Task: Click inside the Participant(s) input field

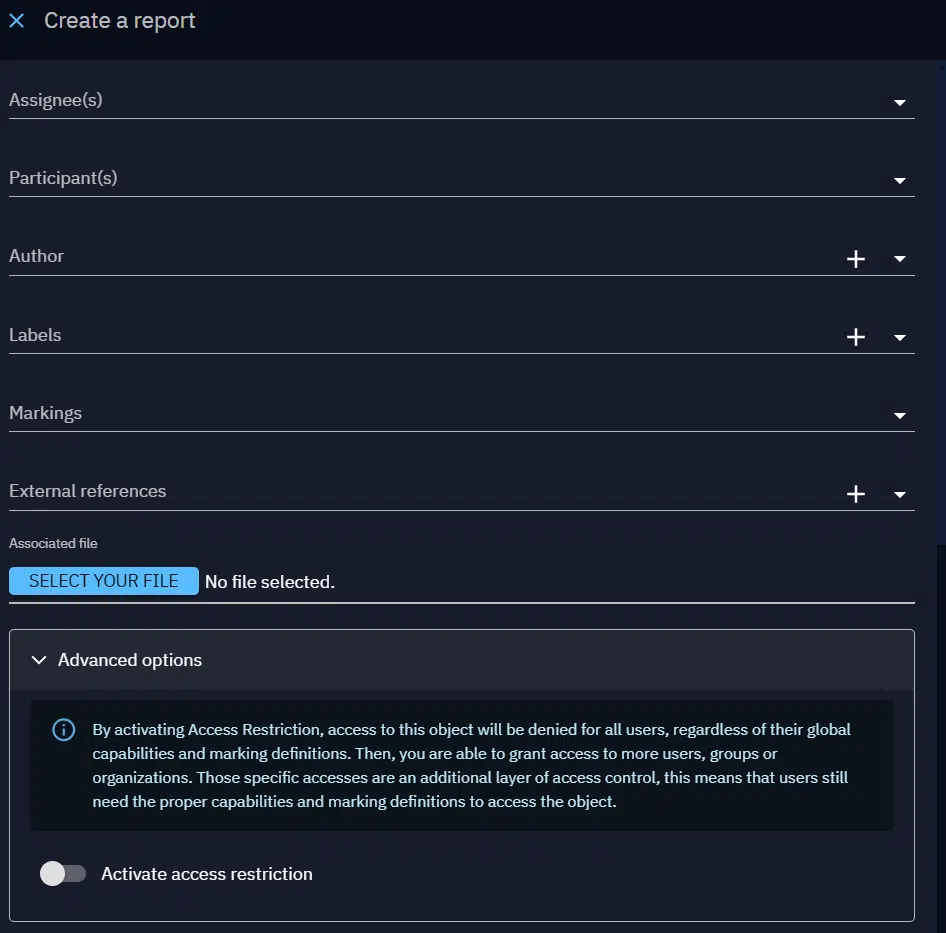Action: click(x=400, y=183)
